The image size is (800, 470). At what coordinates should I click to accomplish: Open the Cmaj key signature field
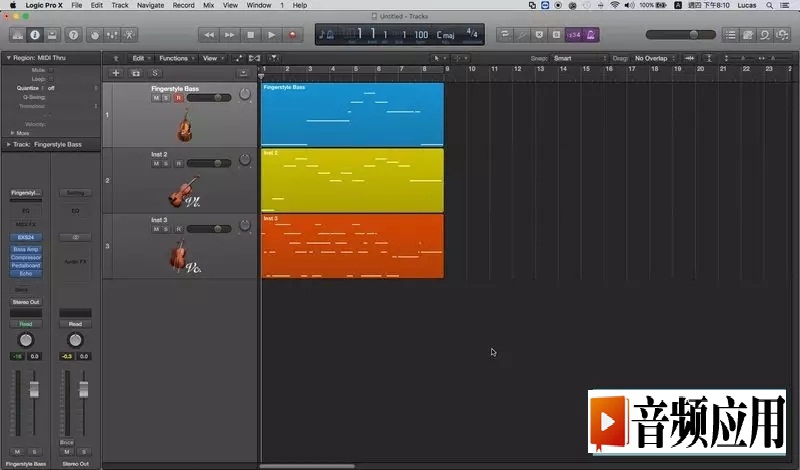pyautogui.click(x=445, y=35)
